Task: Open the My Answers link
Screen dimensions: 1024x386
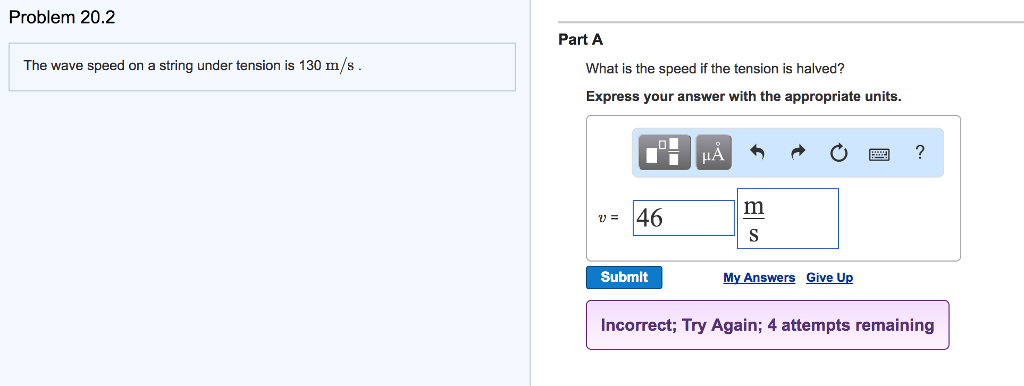Action: 759,278
